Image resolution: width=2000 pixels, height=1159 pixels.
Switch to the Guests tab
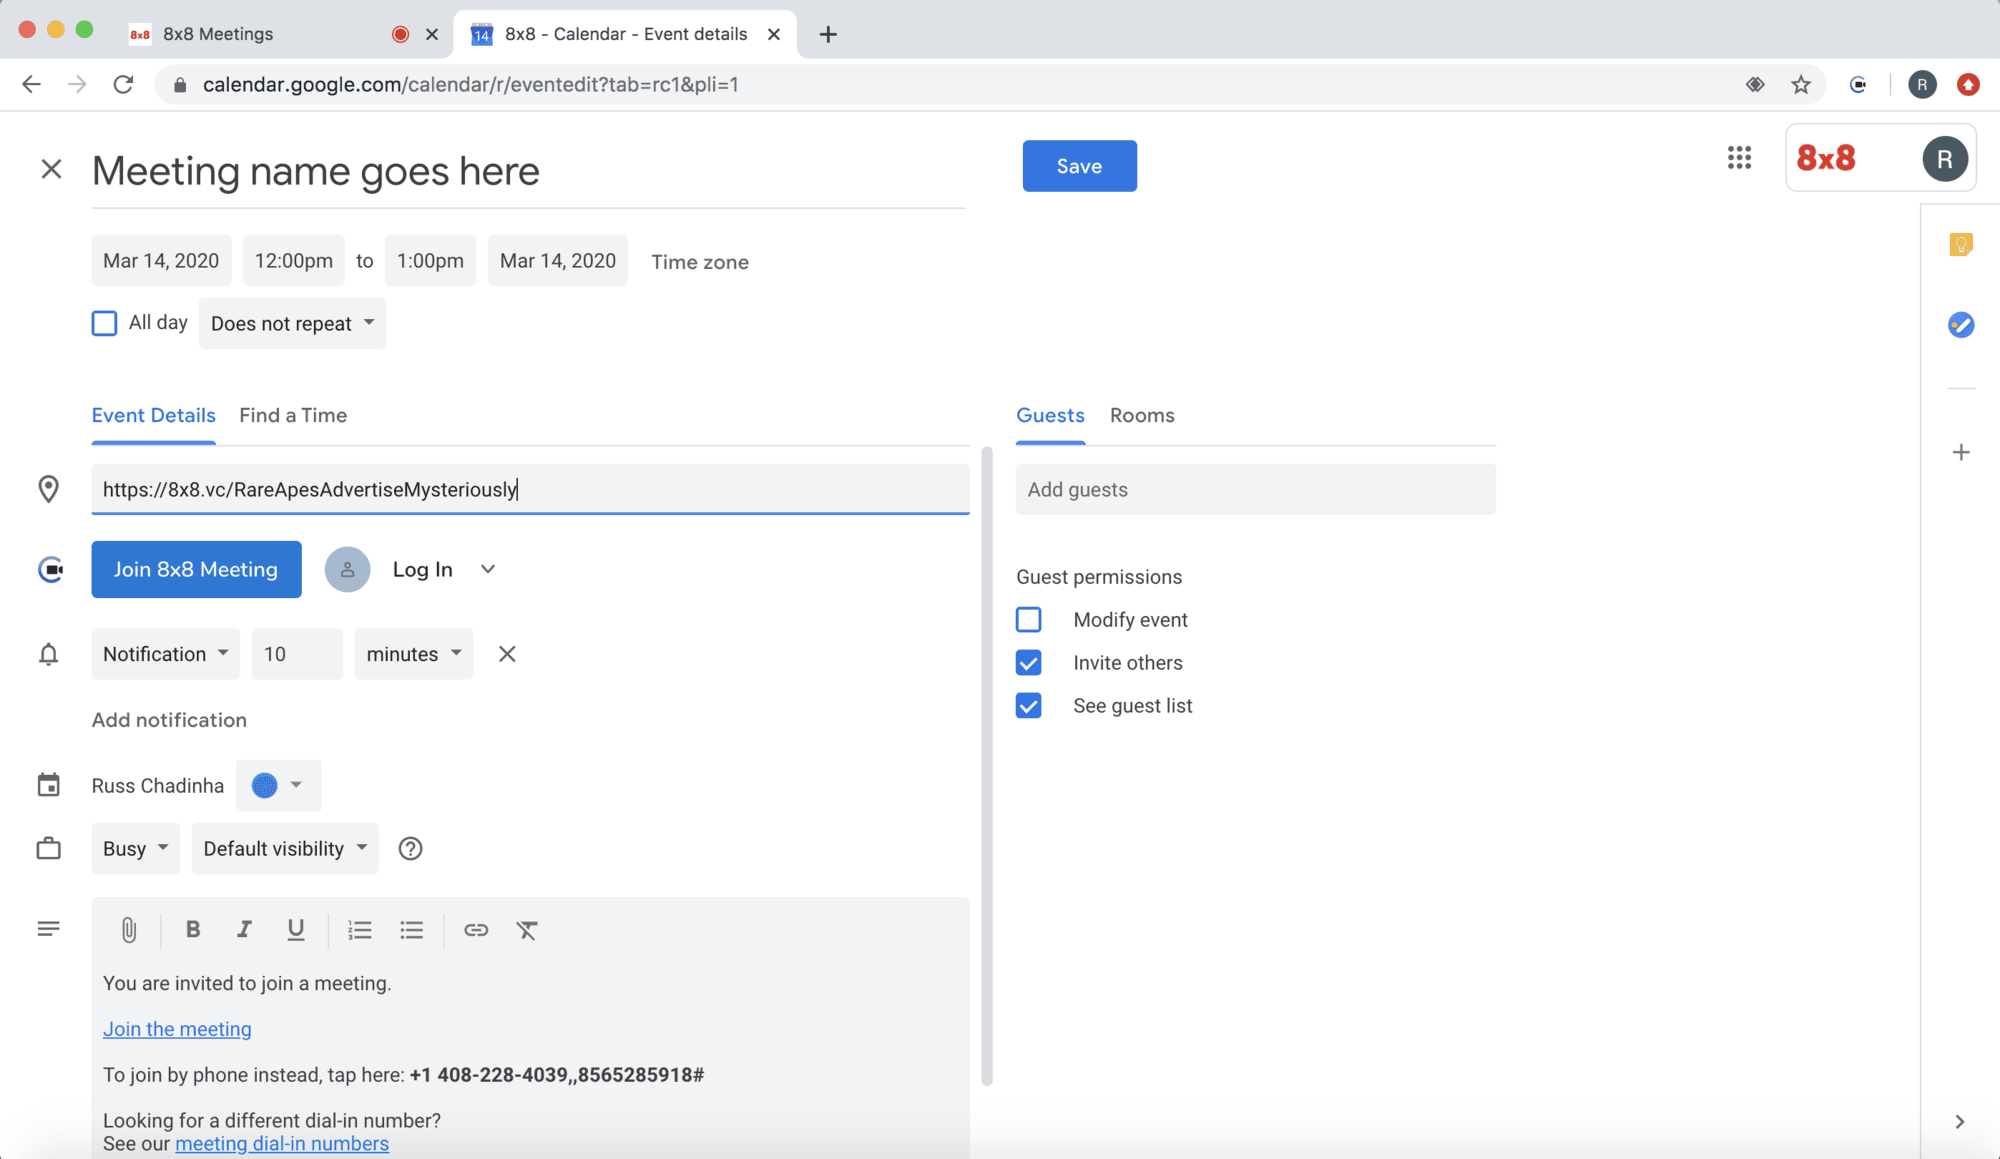pos(1050,415)
